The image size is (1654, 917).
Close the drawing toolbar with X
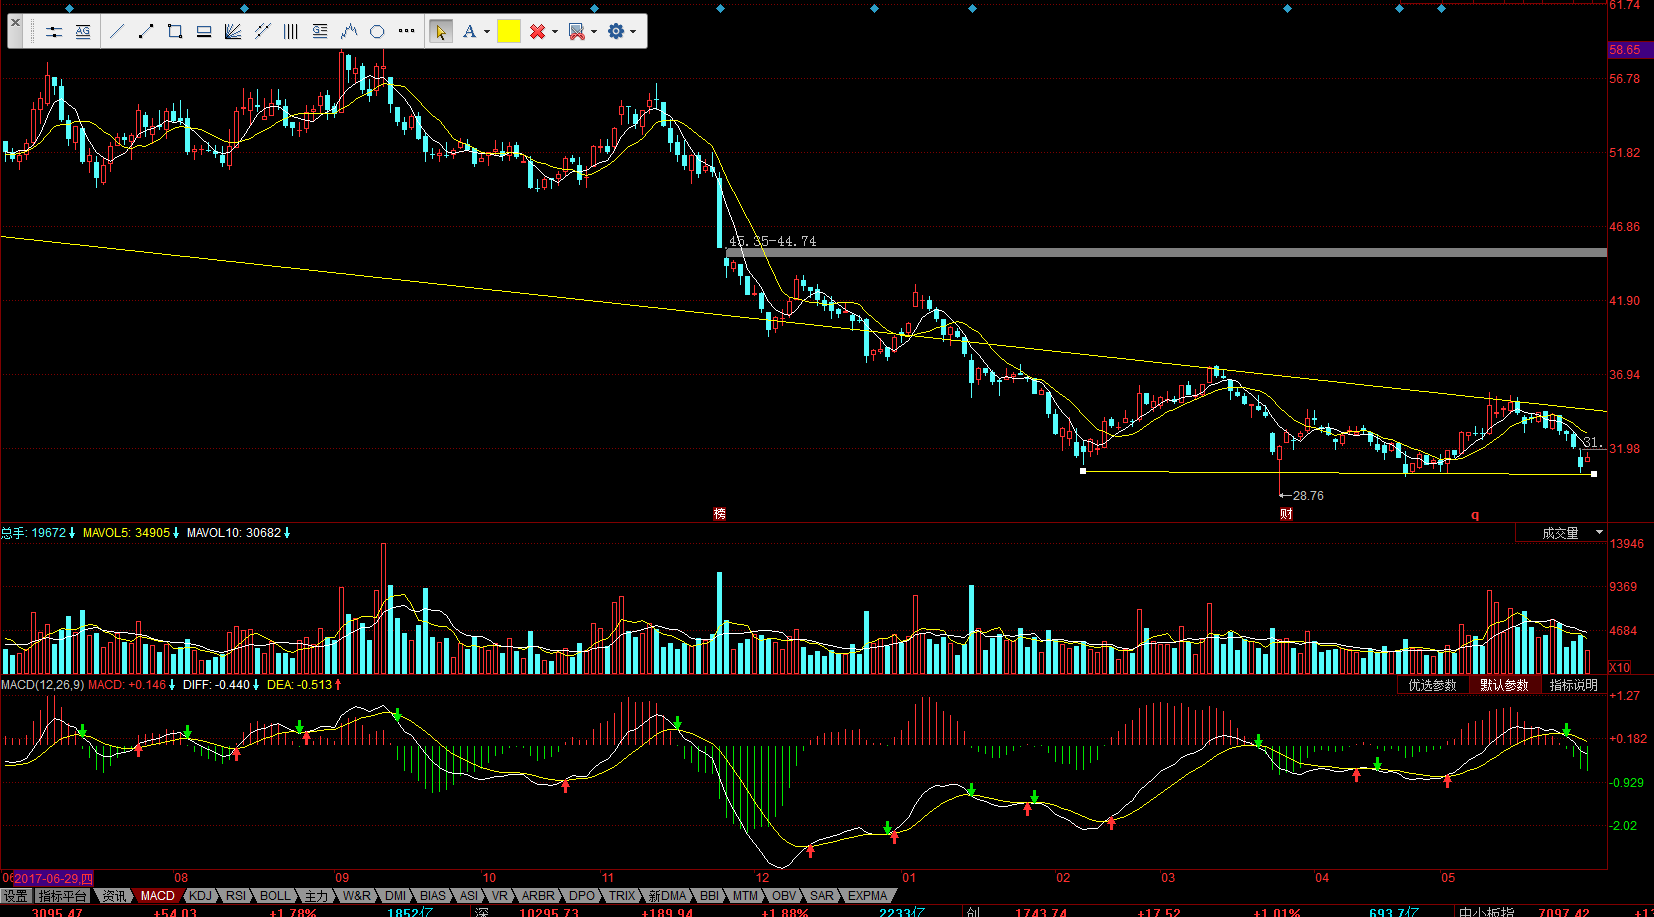(15, 22)
